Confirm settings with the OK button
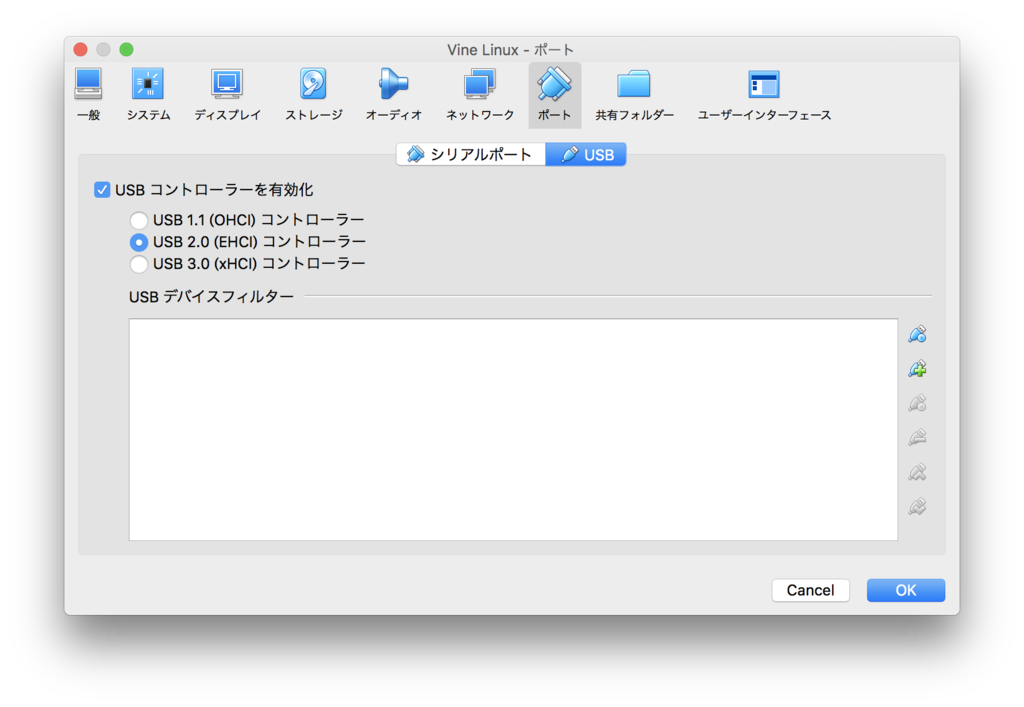Viewport: 1024px width, 707px height. (905, 590)
